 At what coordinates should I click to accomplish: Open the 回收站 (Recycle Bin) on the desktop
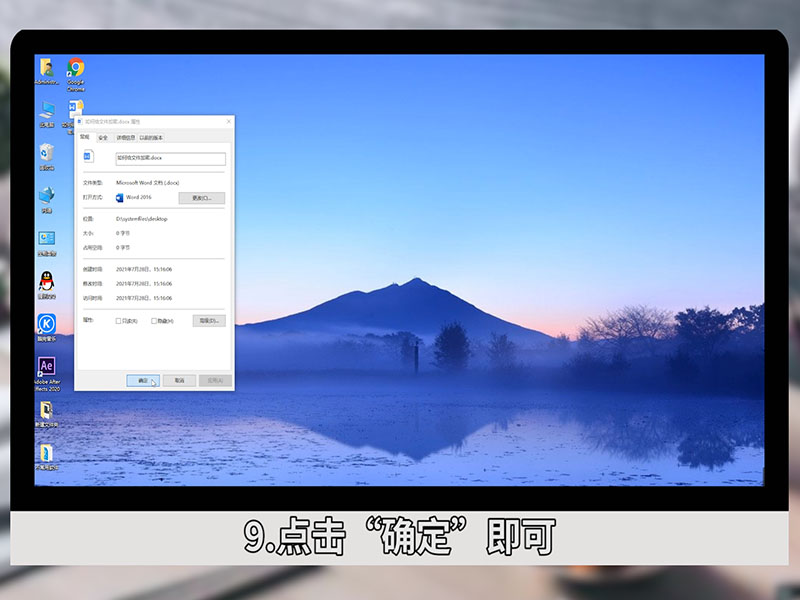click(45, 152)
